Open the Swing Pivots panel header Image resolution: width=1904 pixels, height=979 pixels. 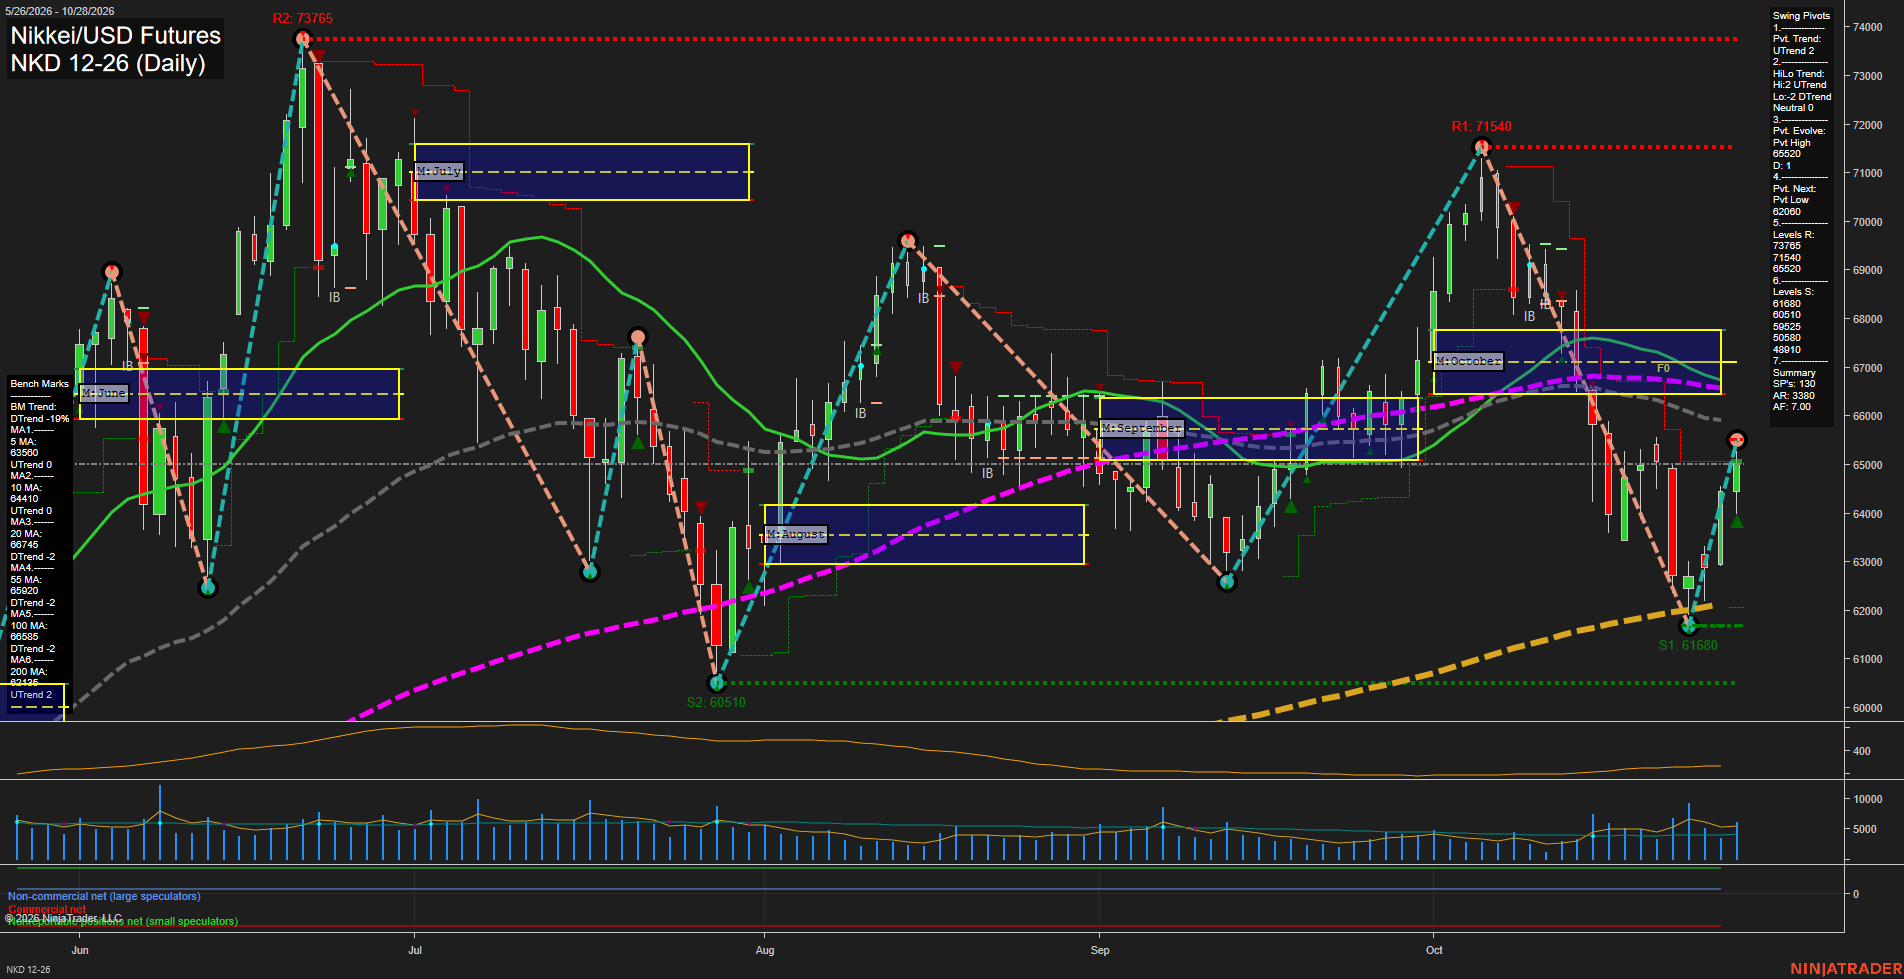(x=1801, y=16)
